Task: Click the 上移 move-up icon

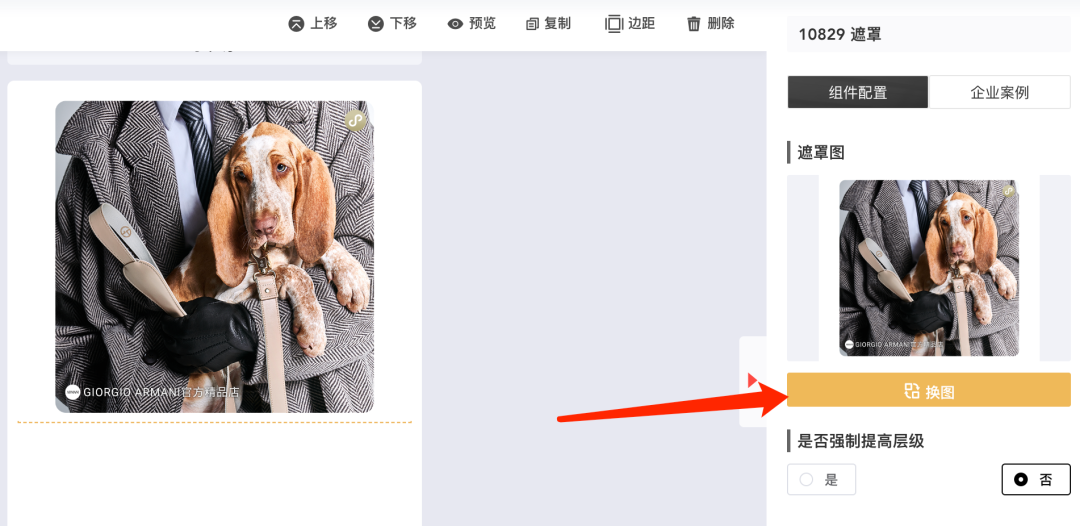Action: (x=296, y=24)
